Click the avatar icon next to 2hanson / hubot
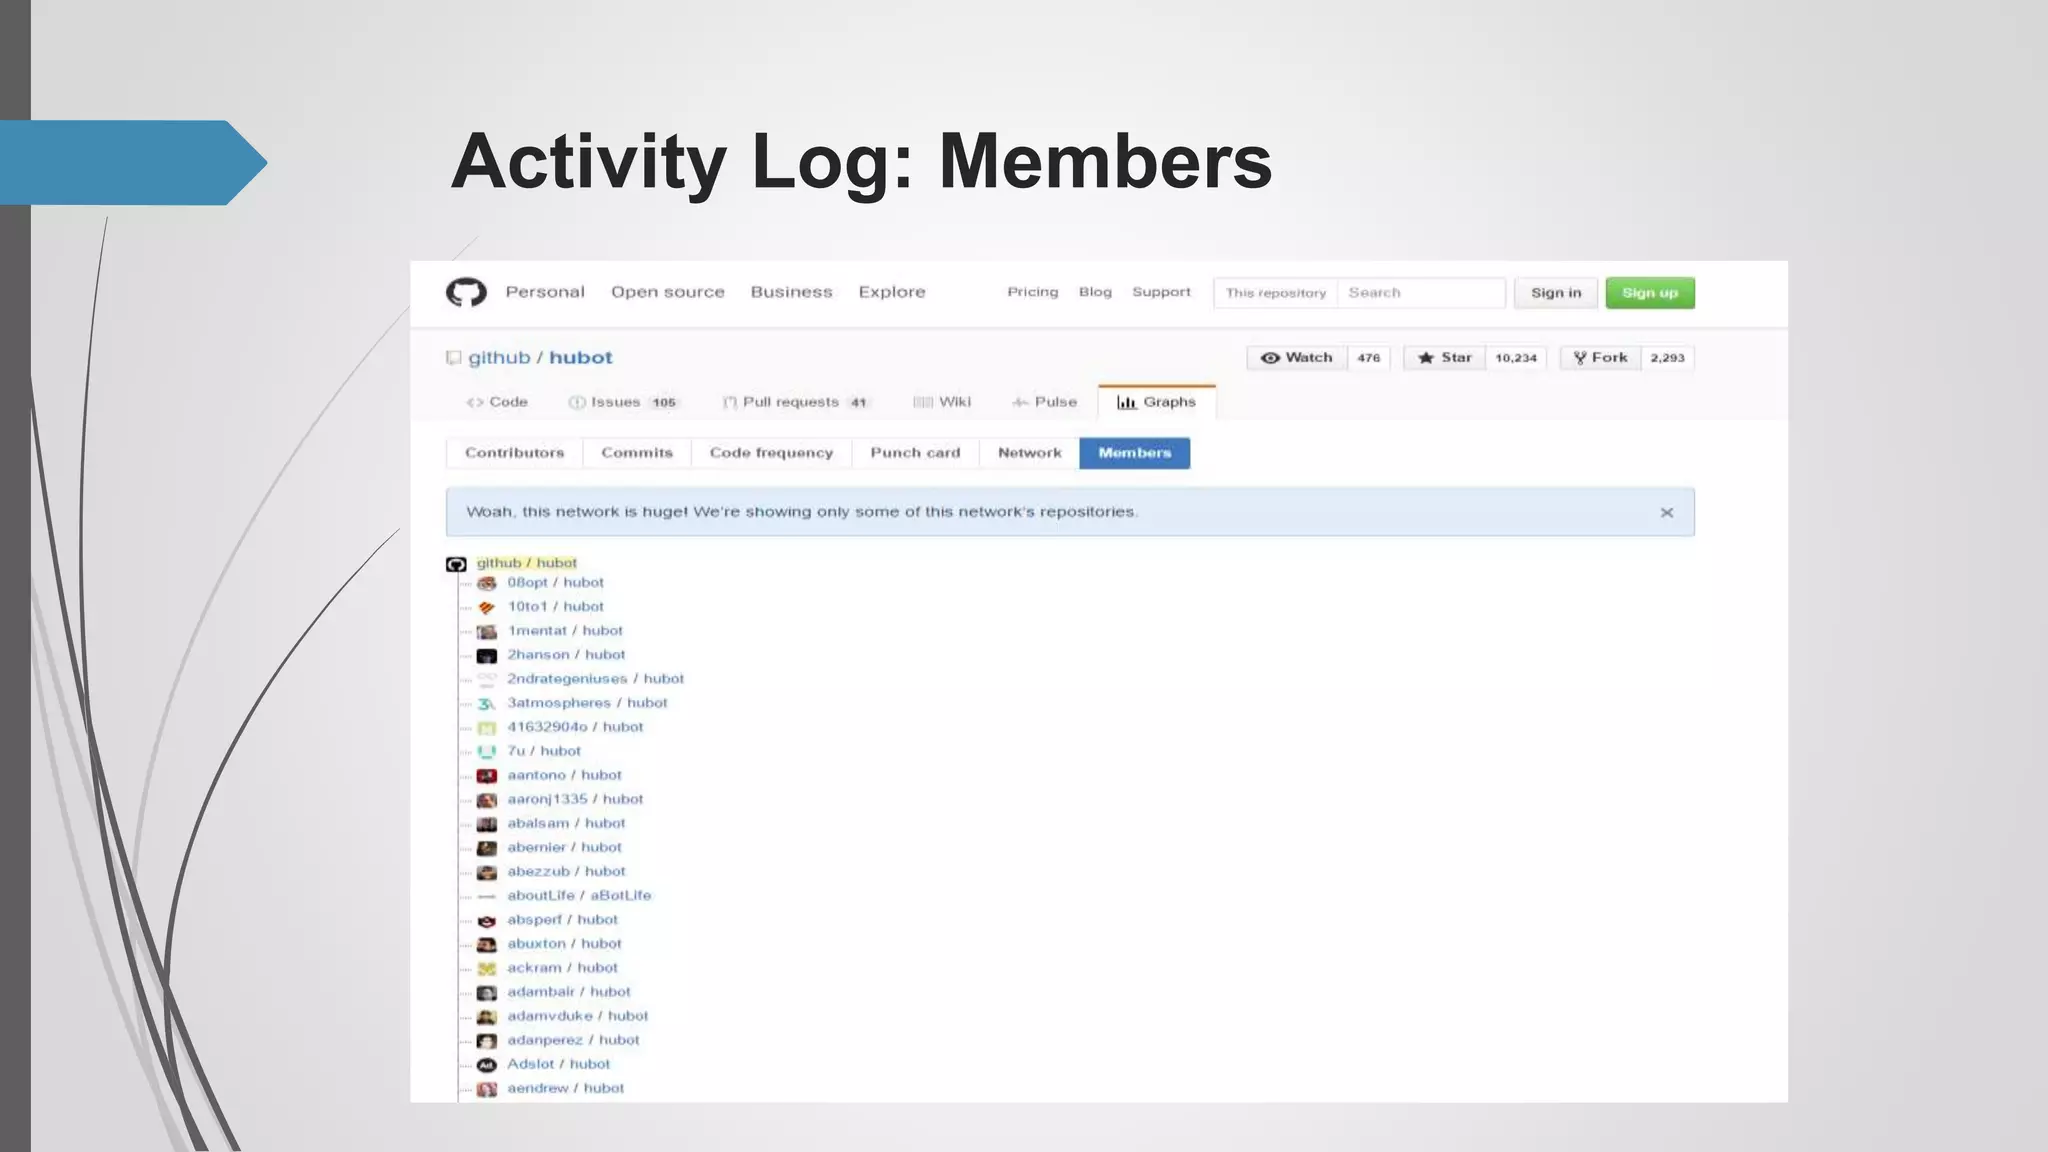 pos(487,656)
